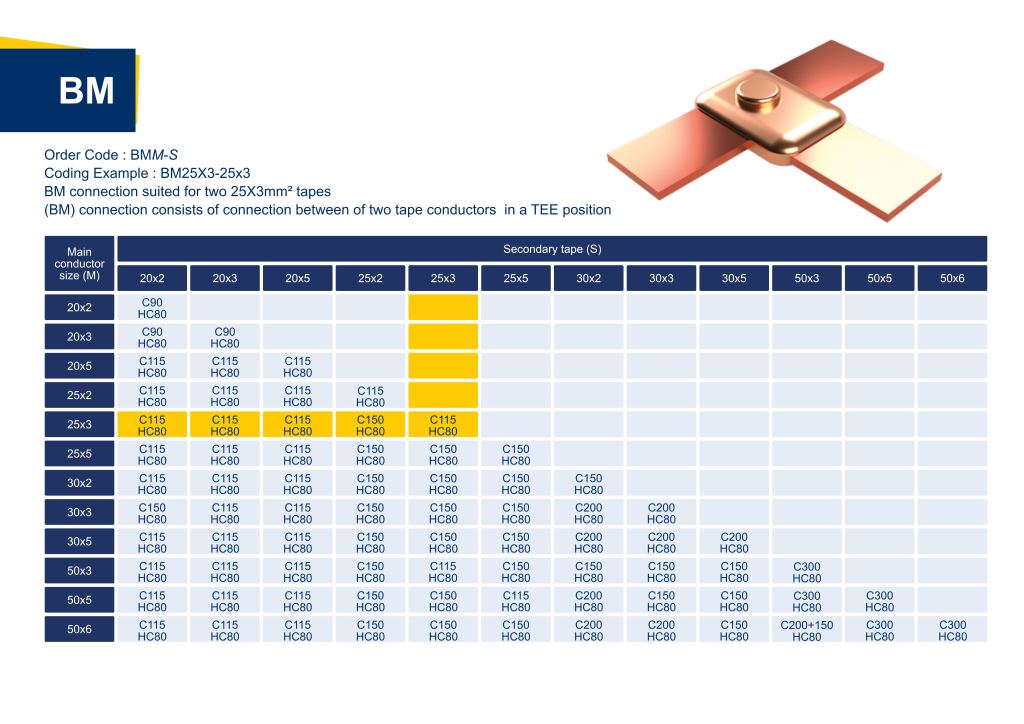The image size is (1024, 724).
Task: Click the C300 HC80 cell in row 50x3
Action: (x=806, y=572)
